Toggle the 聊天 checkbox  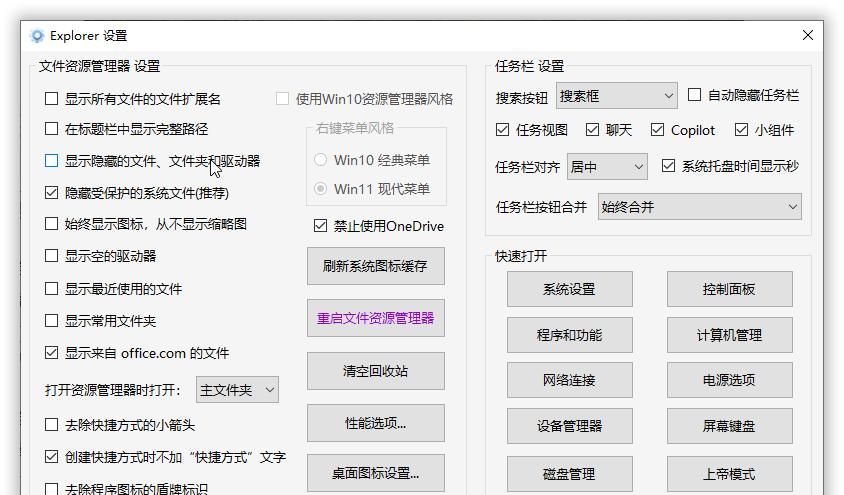tap(592, 130)
